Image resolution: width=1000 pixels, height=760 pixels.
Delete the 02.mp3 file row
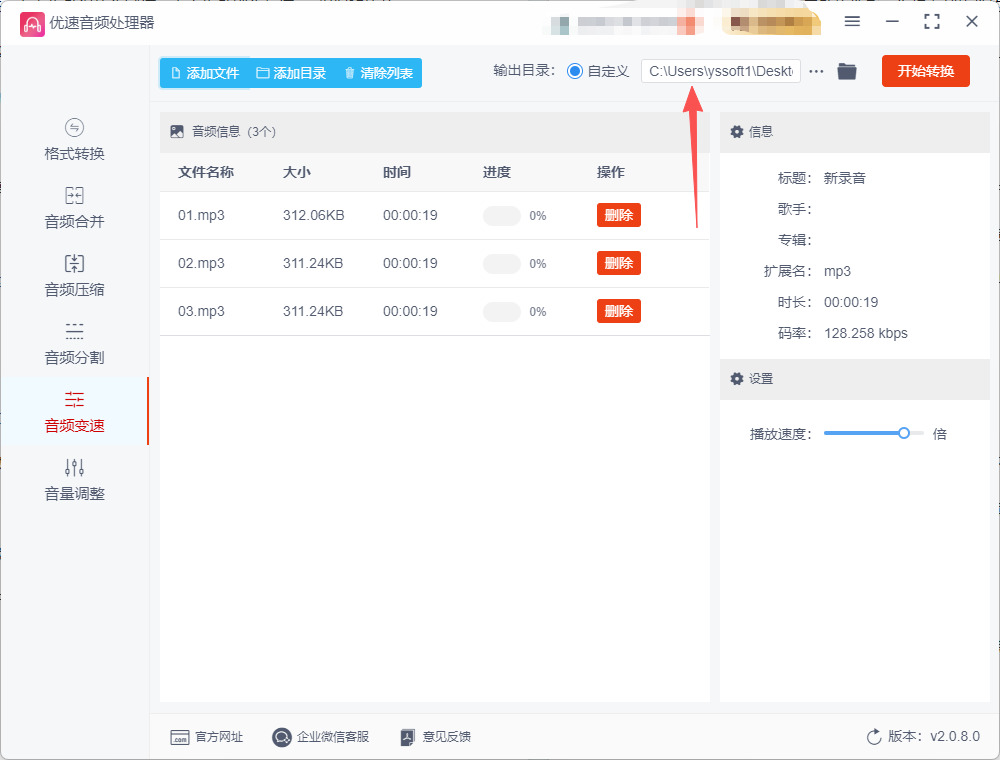(x=619, y=263)
